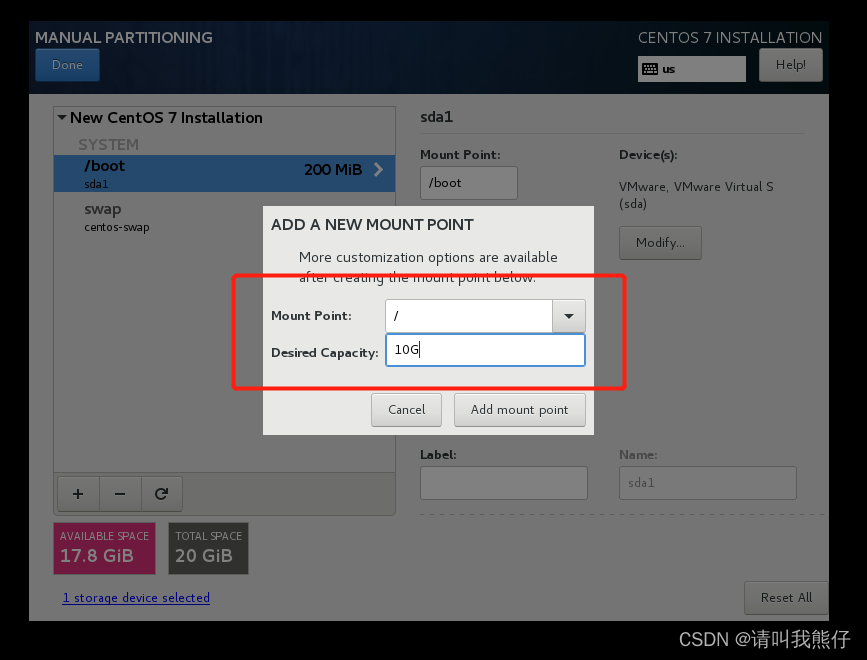Screen dimensions: 867x660
Task: Open the Mount Point combo box showing /
Action: (468, 316)
